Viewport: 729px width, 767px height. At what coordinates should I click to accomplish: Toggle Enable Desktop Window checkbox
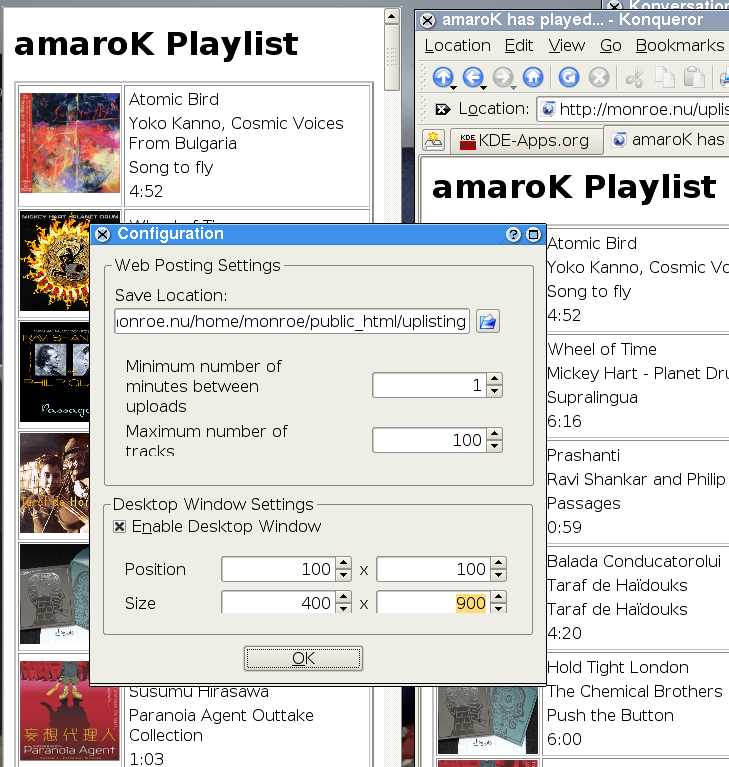(119, 527)
